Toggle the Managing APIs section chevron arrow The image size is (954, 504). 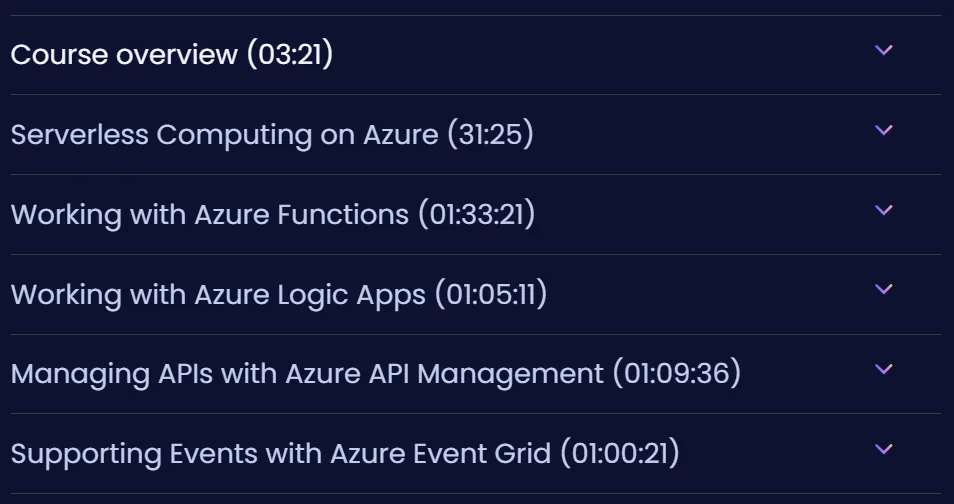(883, 369)
